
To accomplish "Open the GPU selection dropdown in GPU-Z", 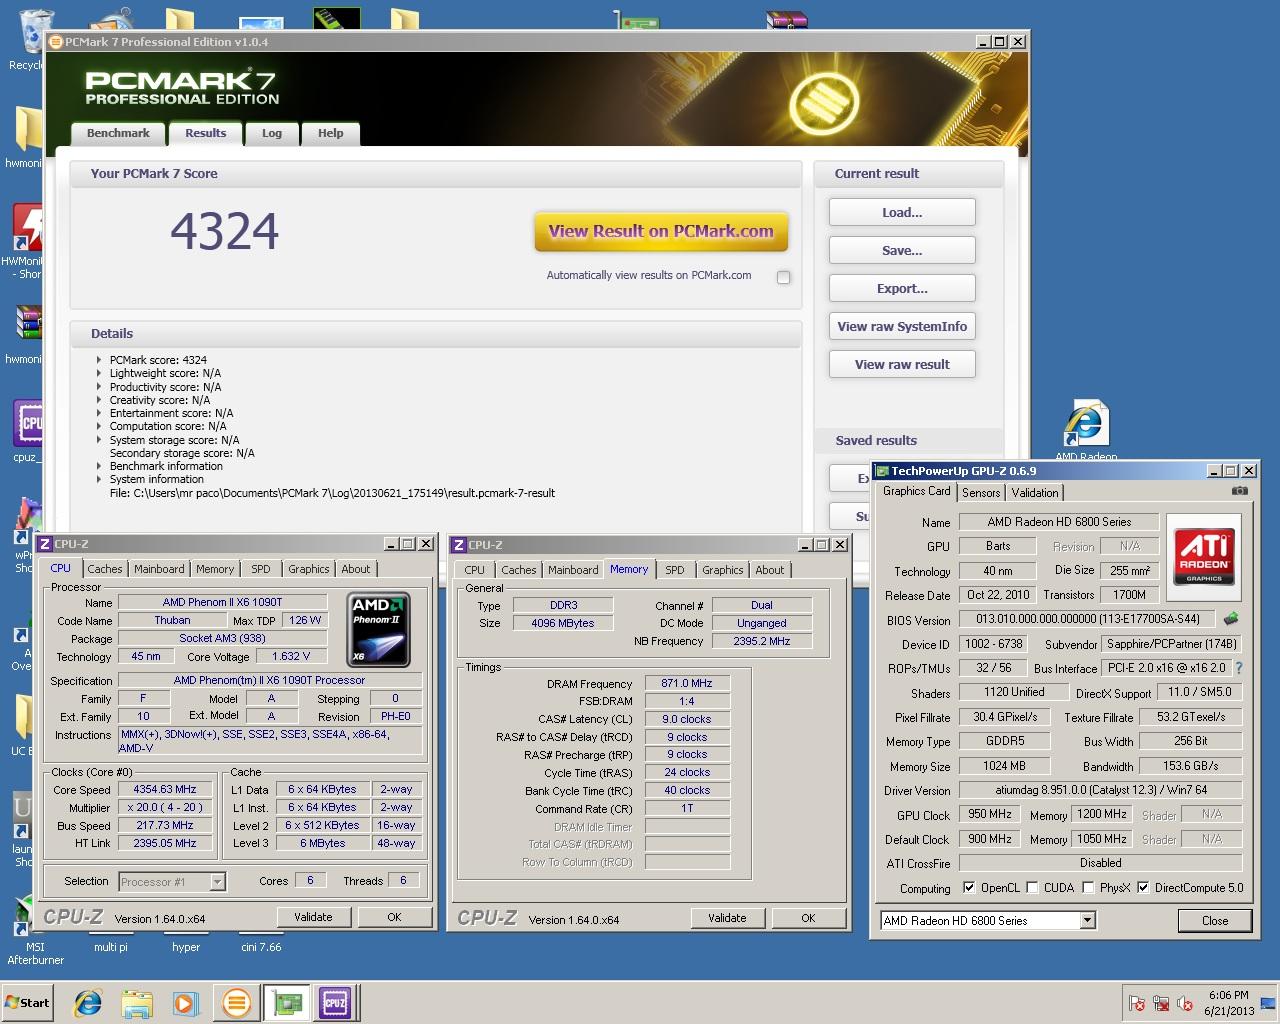I will coord(1087,921).
